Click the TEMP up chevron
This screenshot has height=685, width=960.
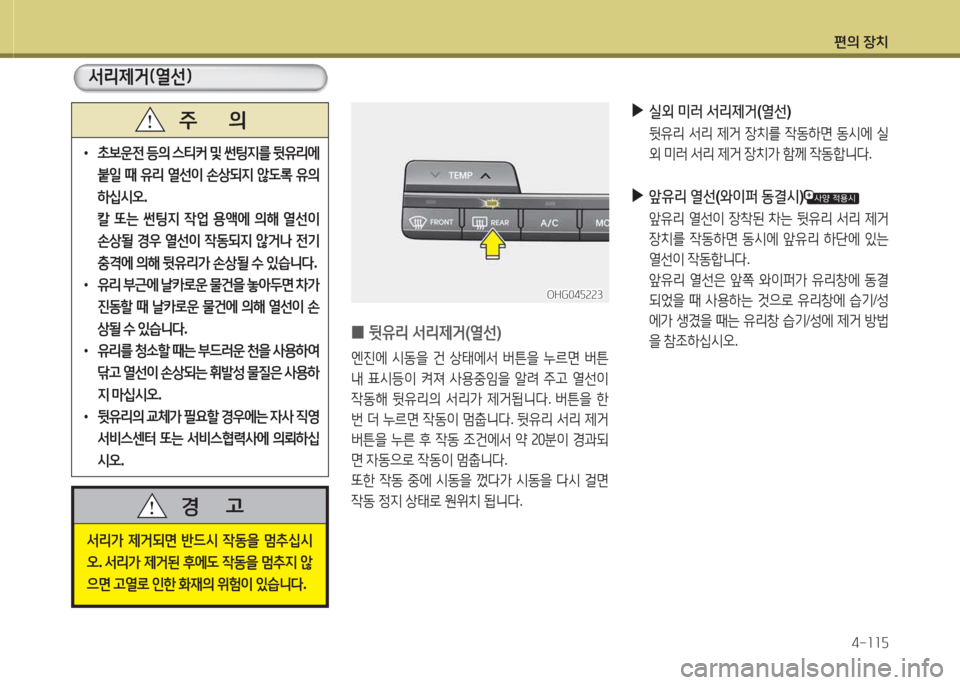point(485,174)
